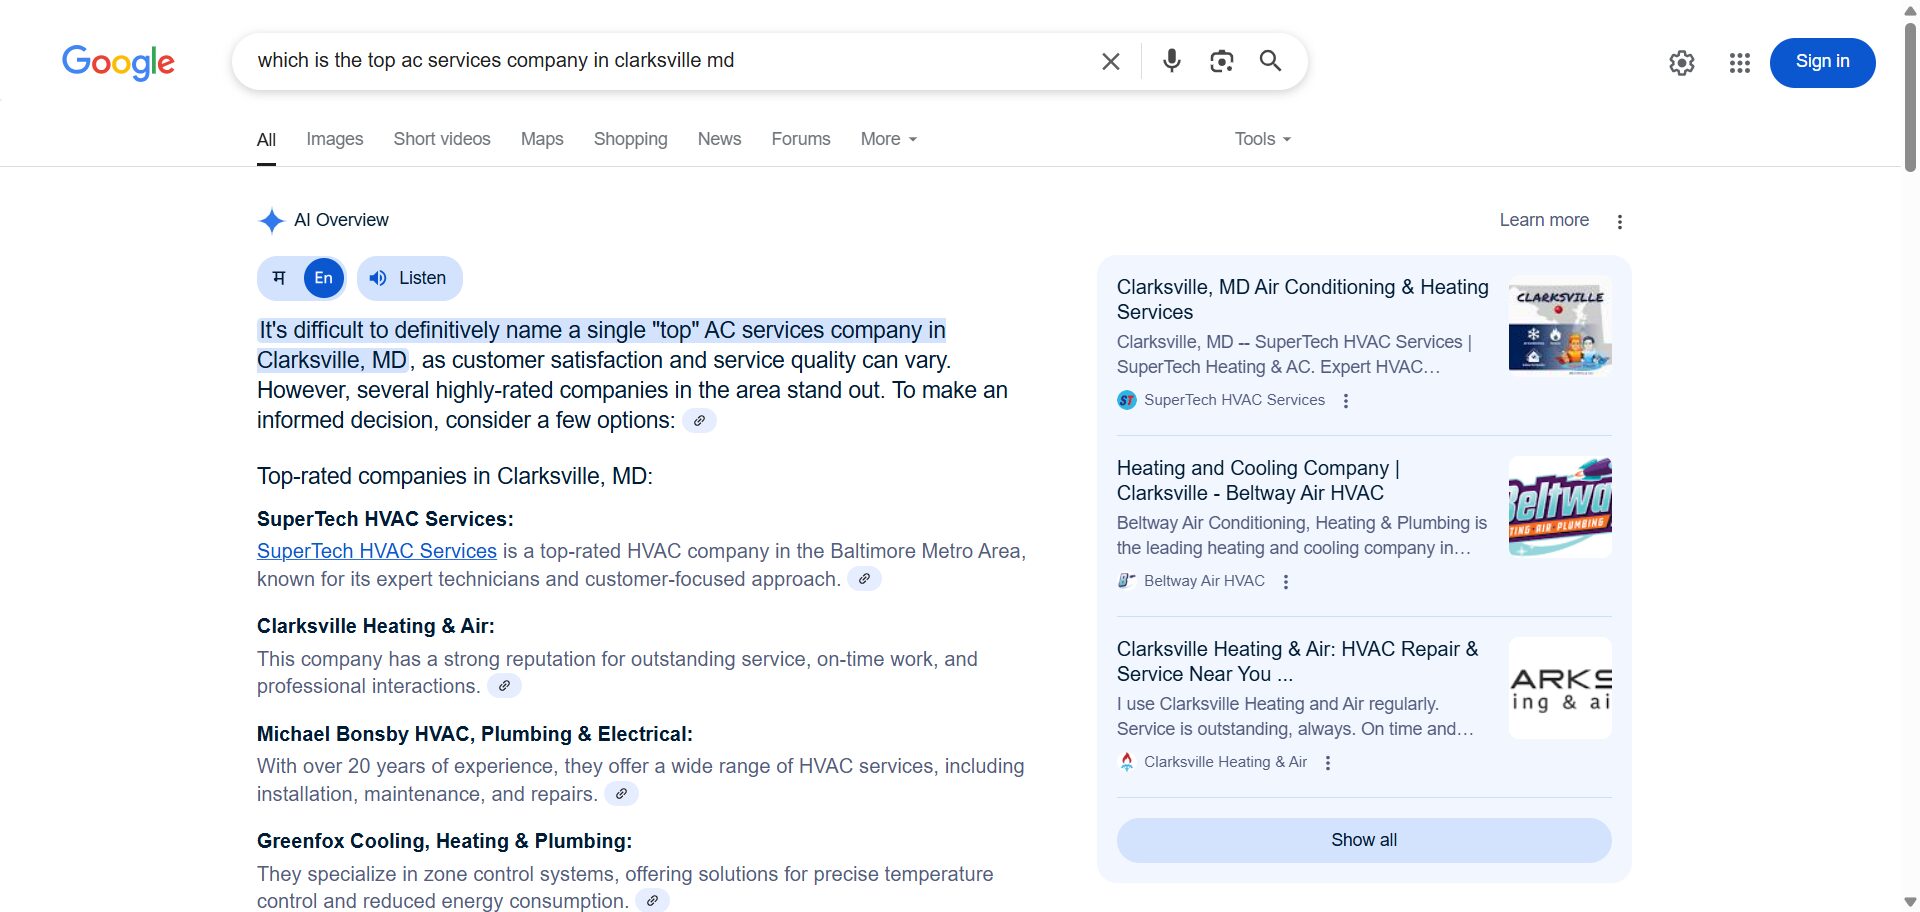Expand the More dropdown

tap(889, 140)
